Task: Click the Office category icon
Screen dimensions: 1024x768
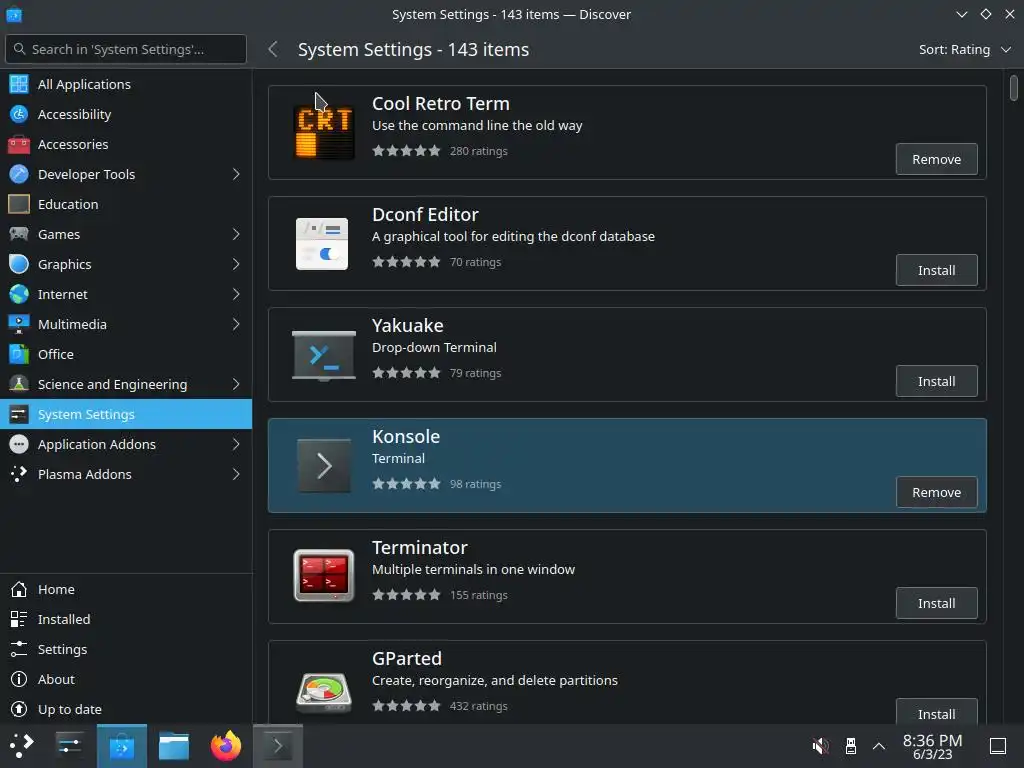Action: [19, 355]
